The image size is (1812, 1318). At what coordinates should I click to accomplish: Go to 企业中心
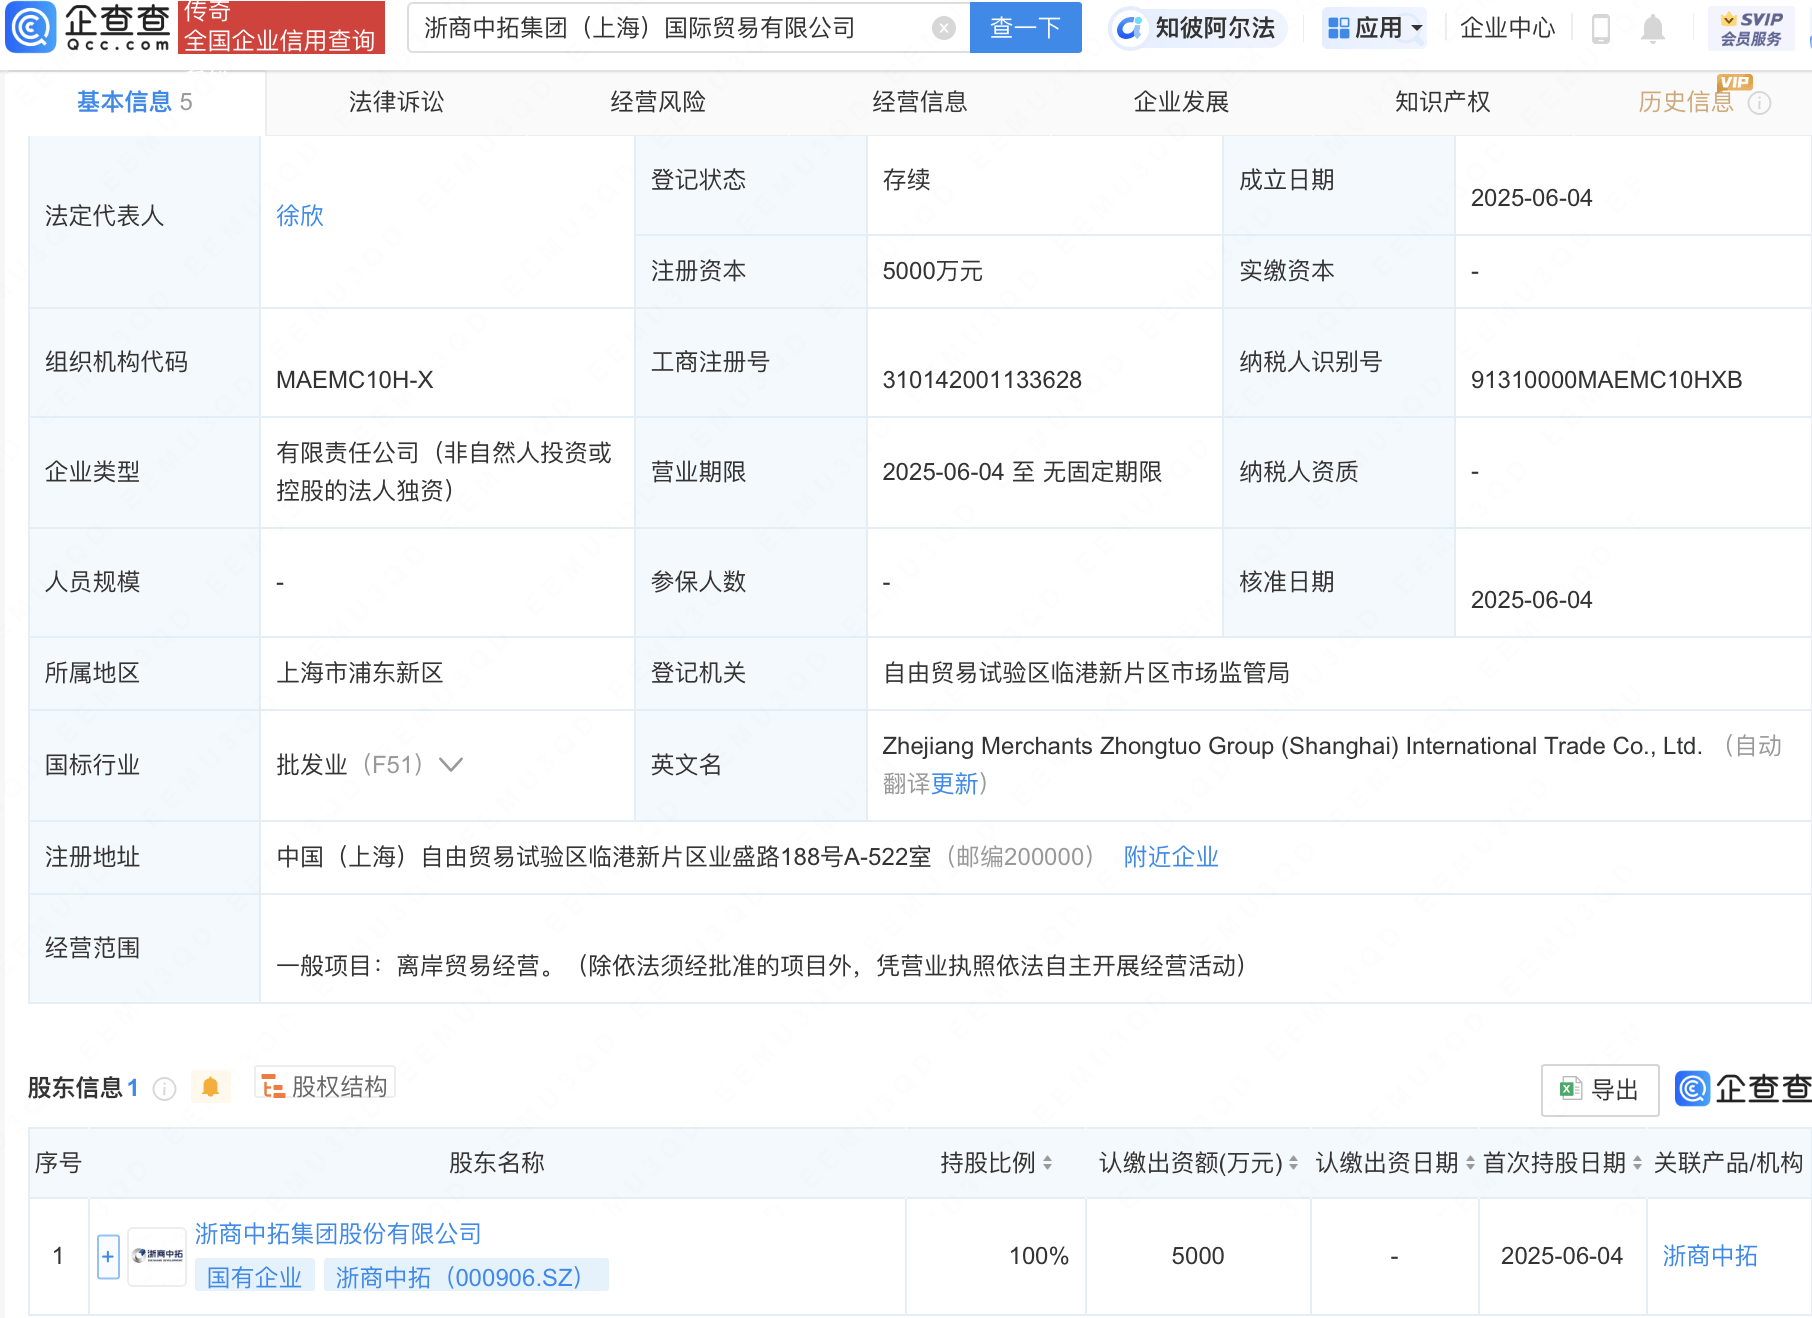pyautogui.click(x=1507, y=28)
